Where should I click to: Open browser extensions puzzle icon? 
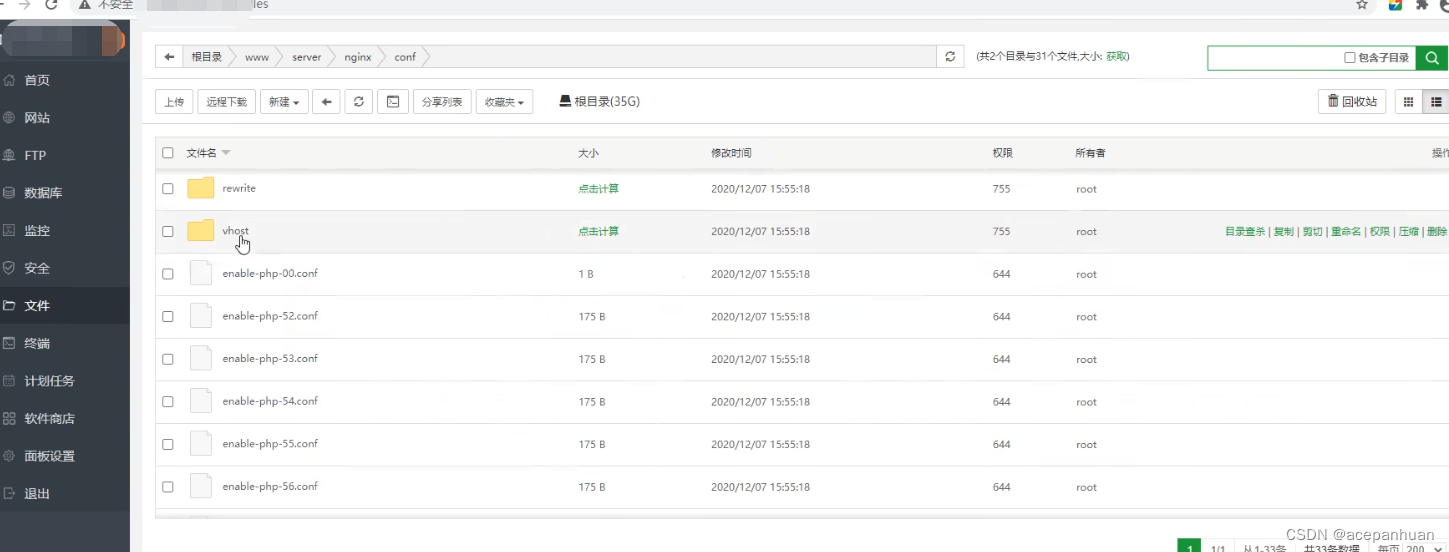(1422, 5)
